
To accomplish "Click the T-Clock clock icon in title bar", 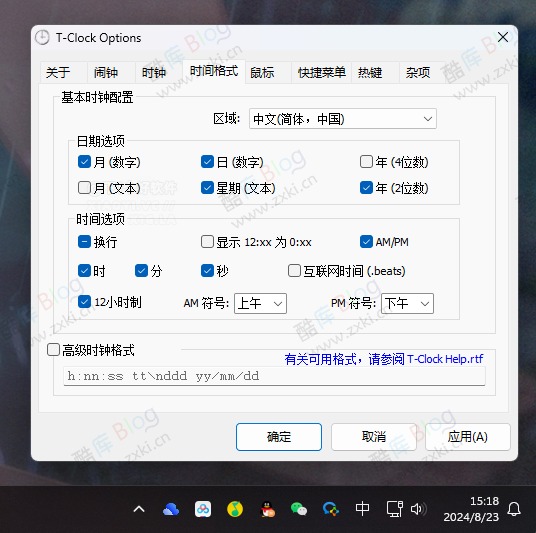I will tap(42, 38).
